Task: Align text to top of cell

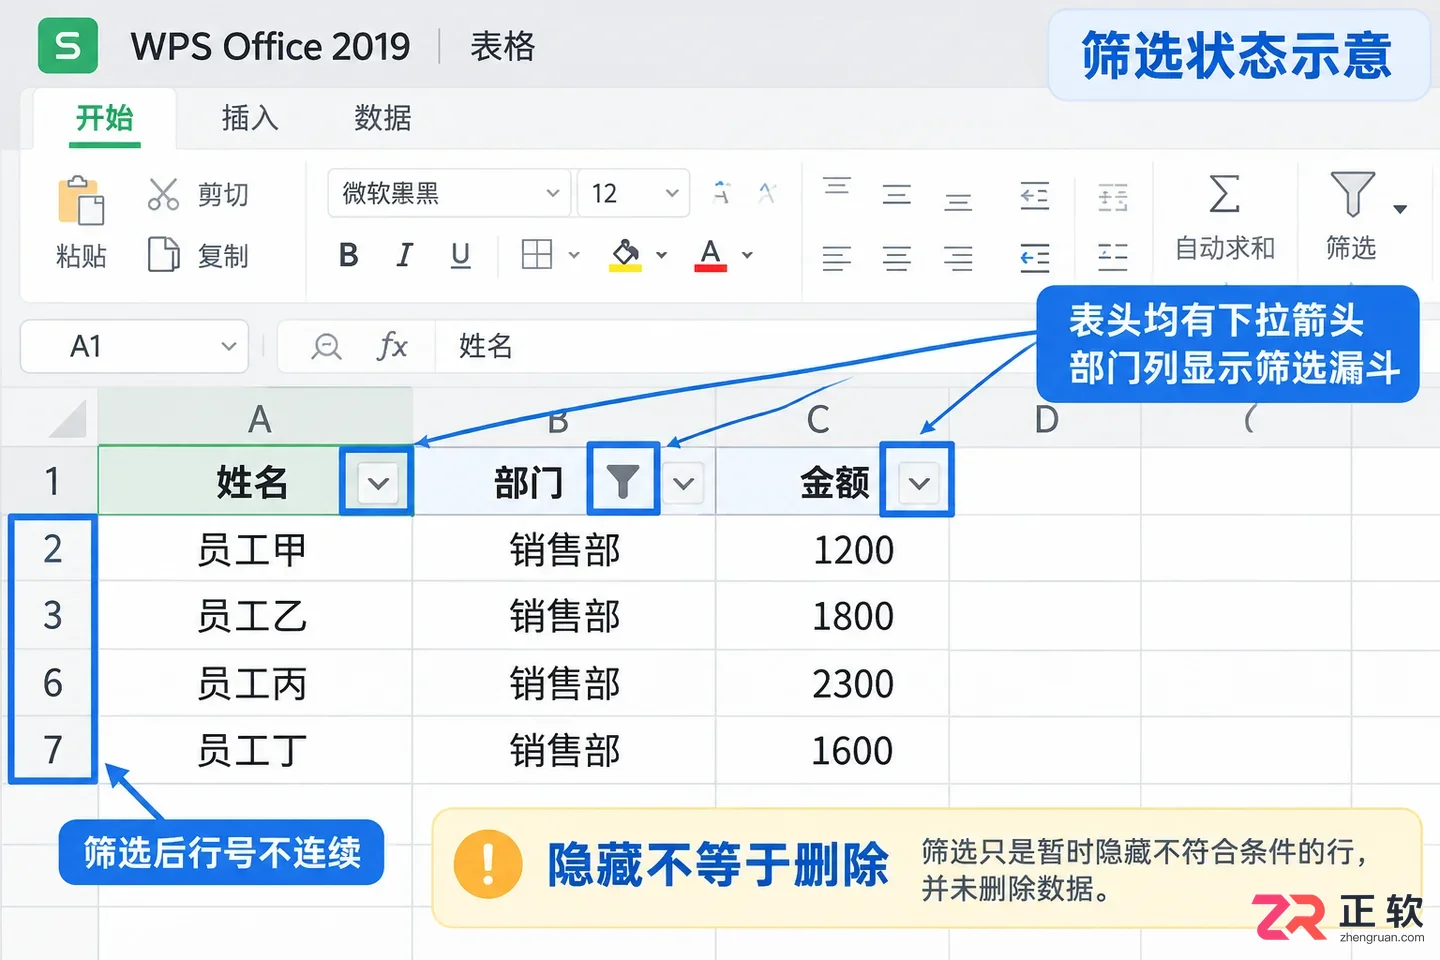Action: (x=836, y=186)
